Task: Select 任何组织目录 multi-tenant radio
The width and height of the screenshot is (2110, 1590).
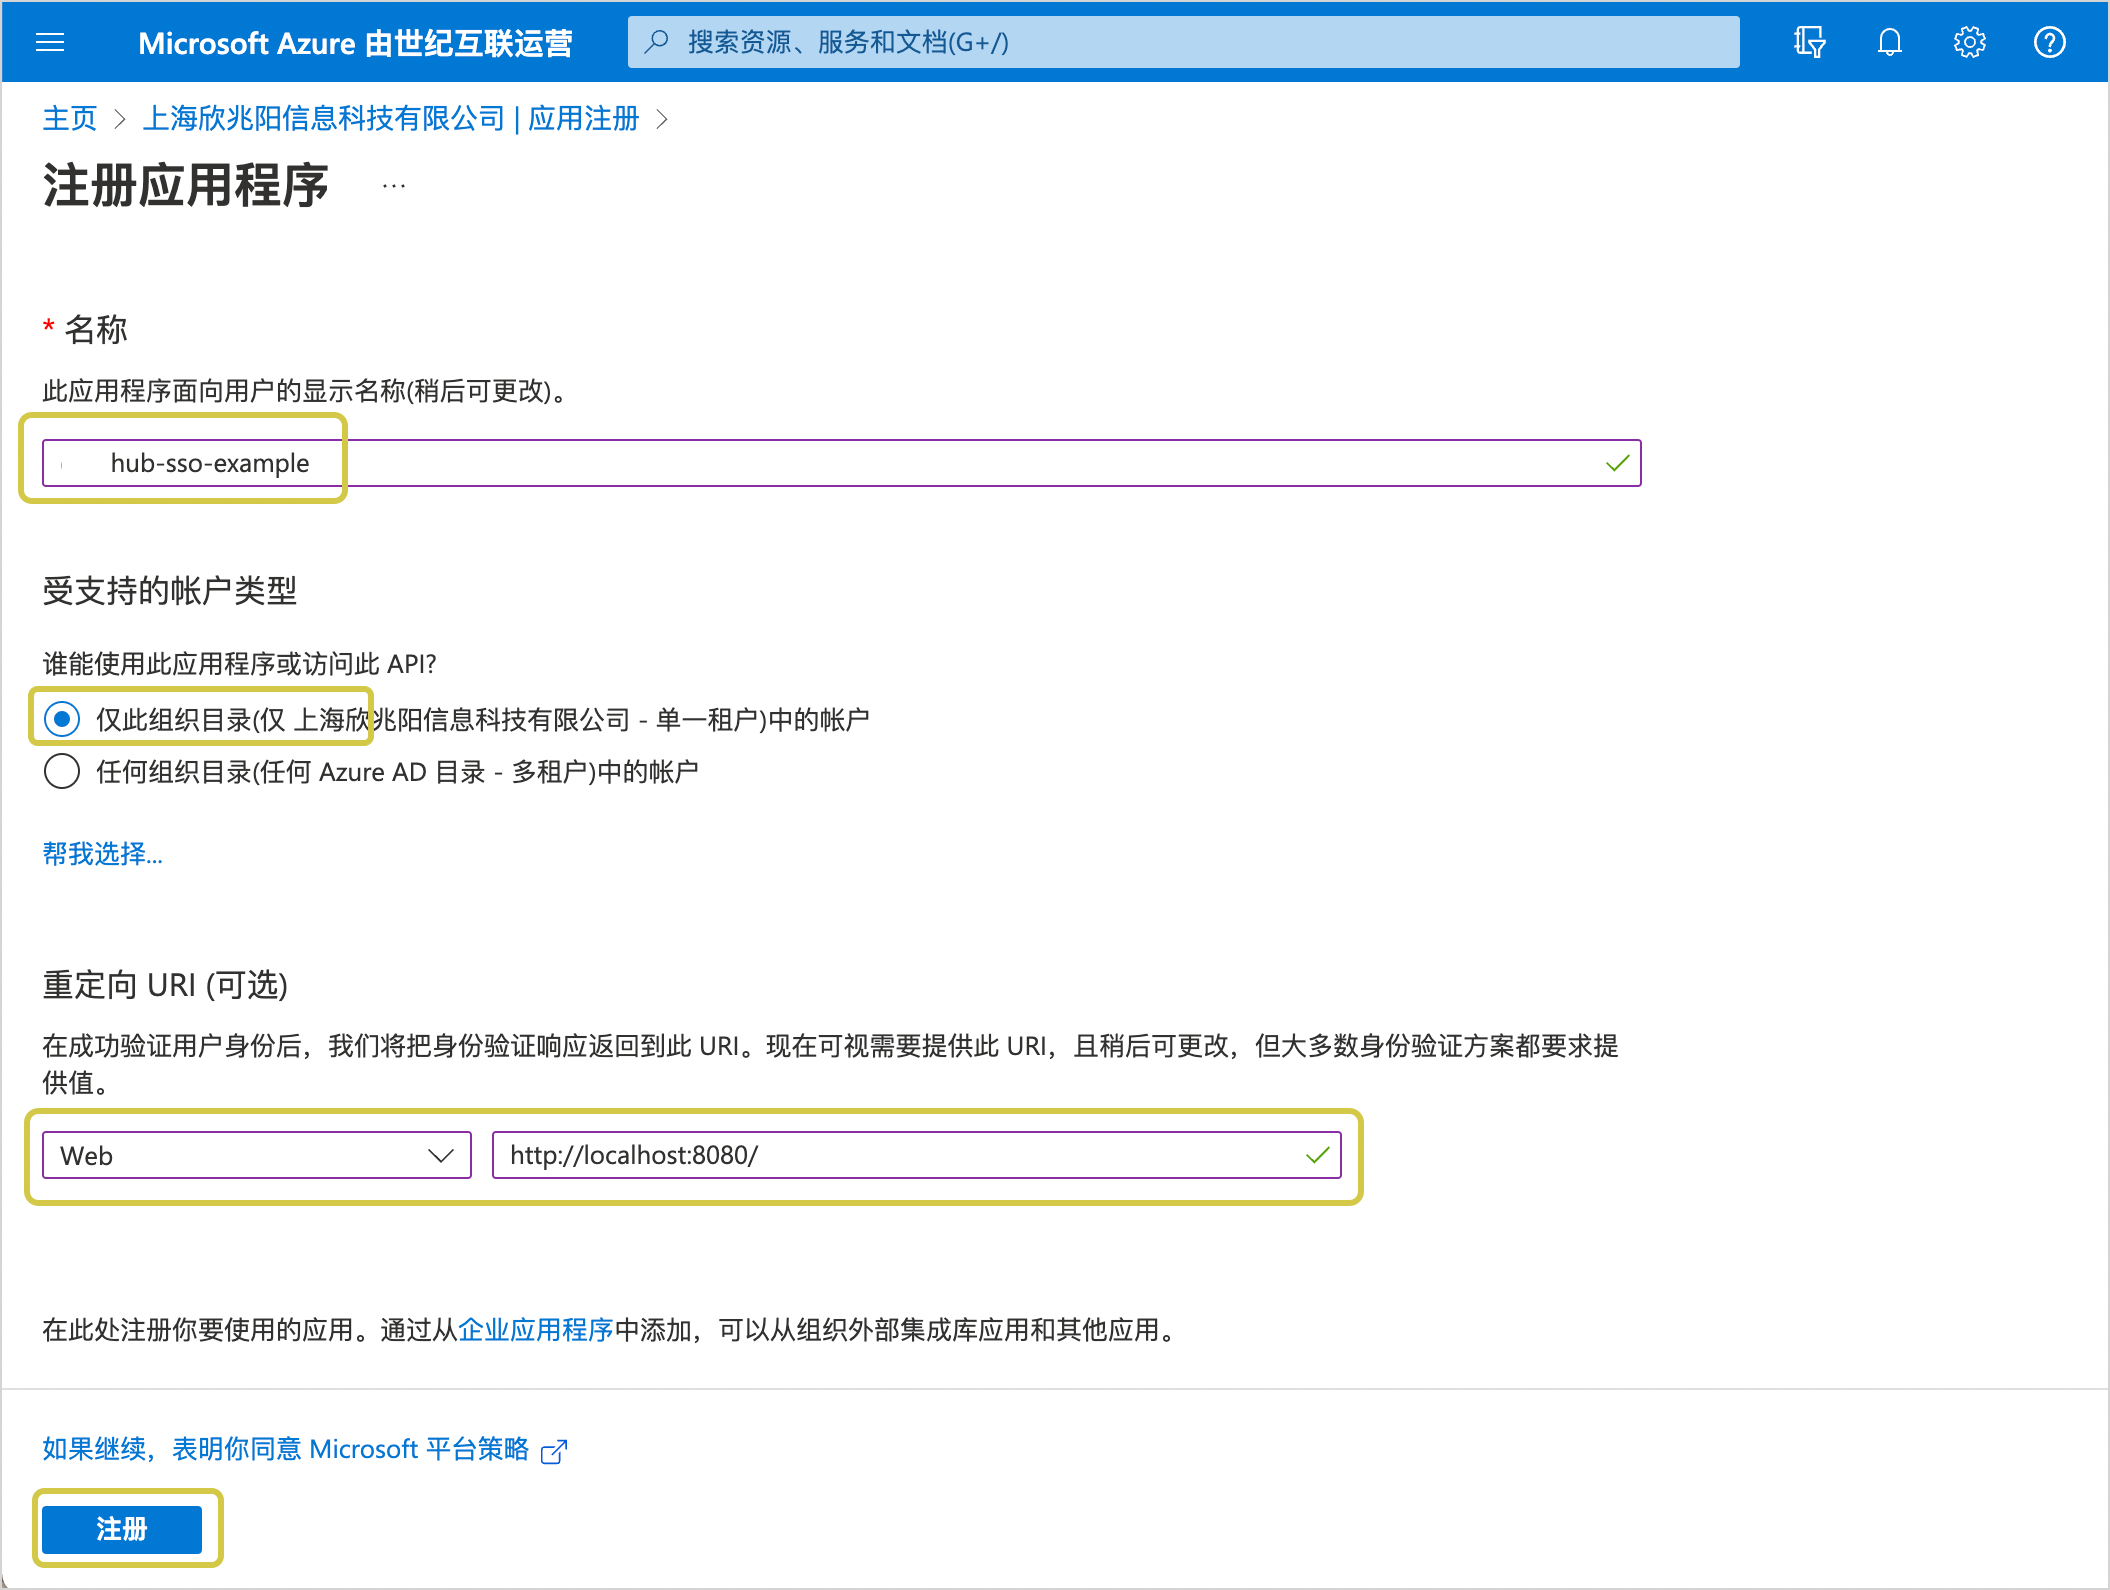Action: point(62,771)
